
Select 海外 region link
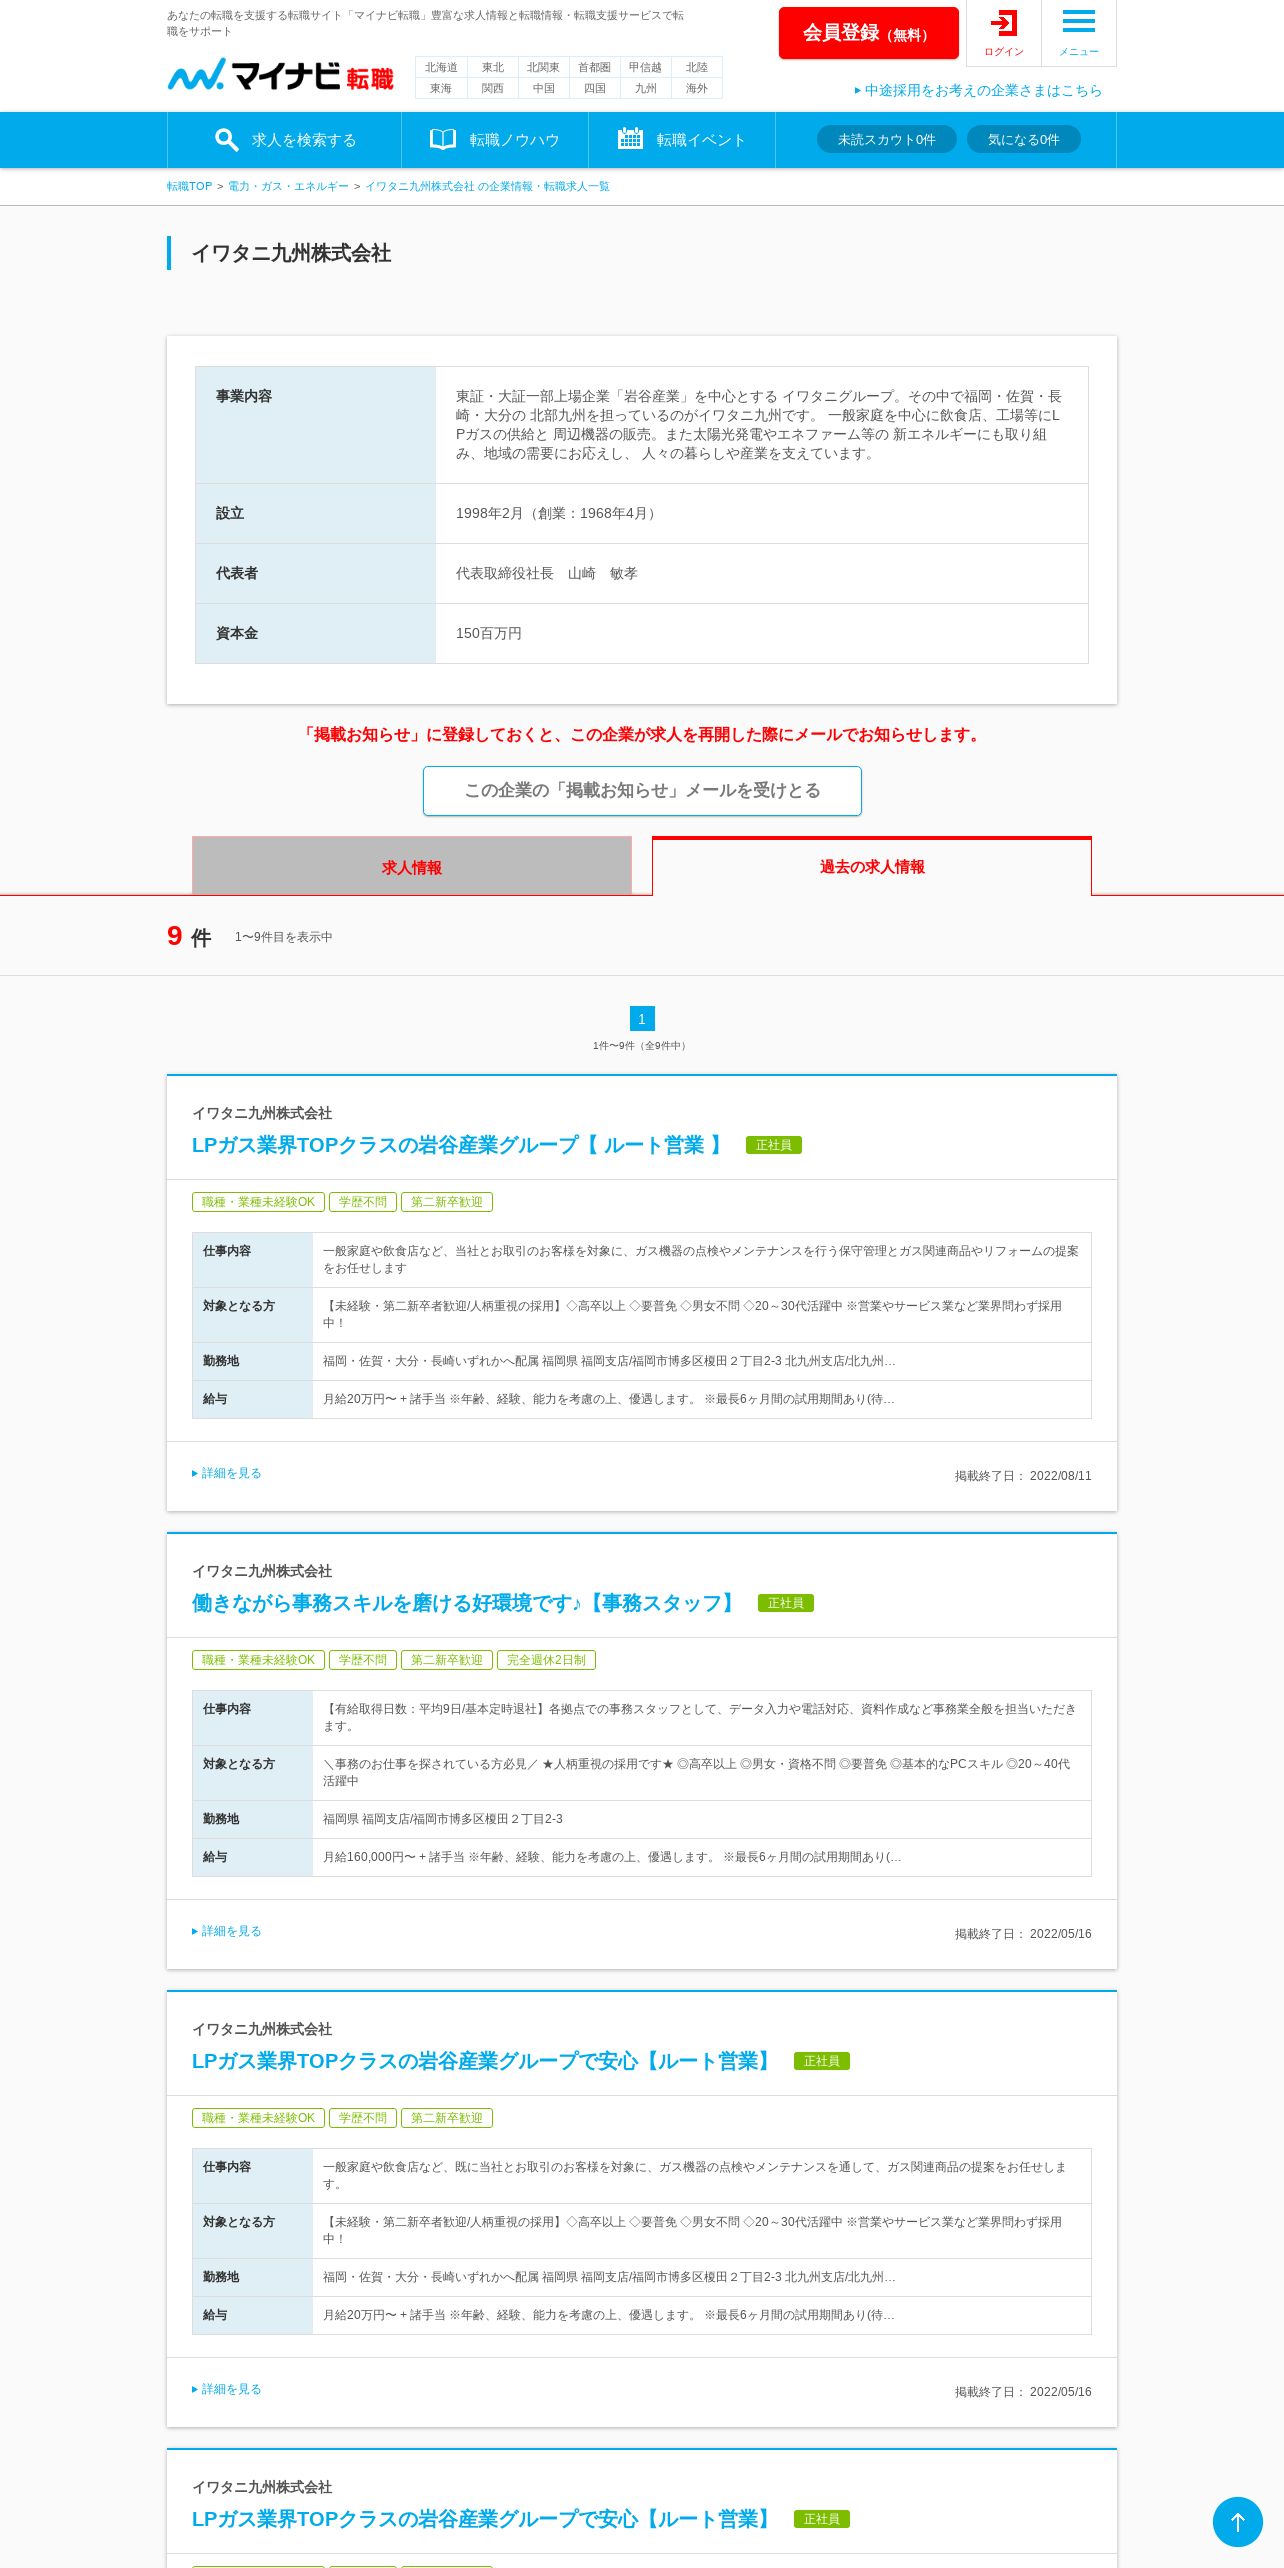click(x=697, y=89)
